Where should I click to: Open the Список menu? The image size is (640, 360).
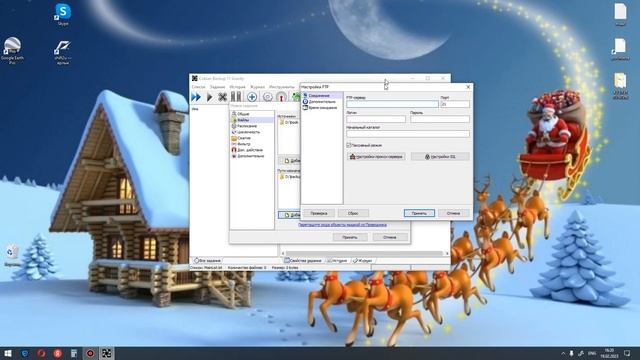[x=199, y=87]
